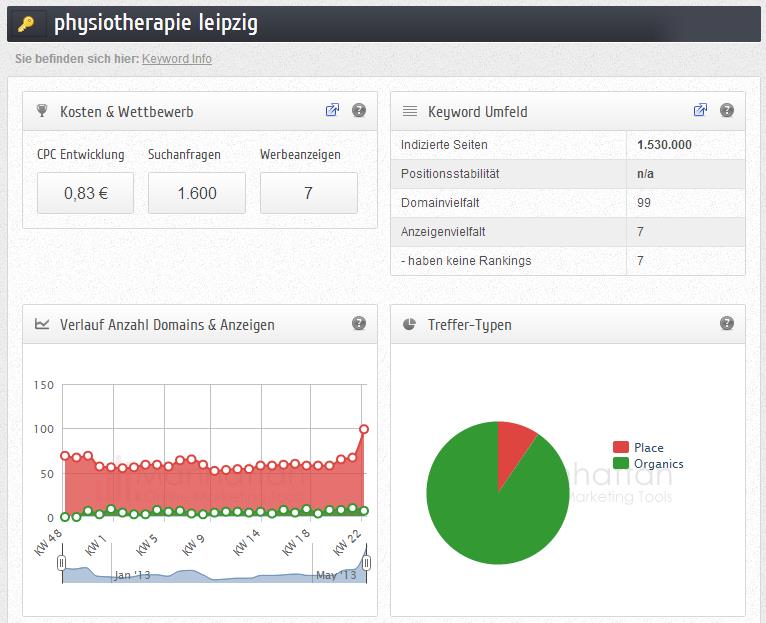This screenshot has height=623, width=766.
Task: Show help for Kosten & Wettbewerb panel
Action: (x=359, y=110)
